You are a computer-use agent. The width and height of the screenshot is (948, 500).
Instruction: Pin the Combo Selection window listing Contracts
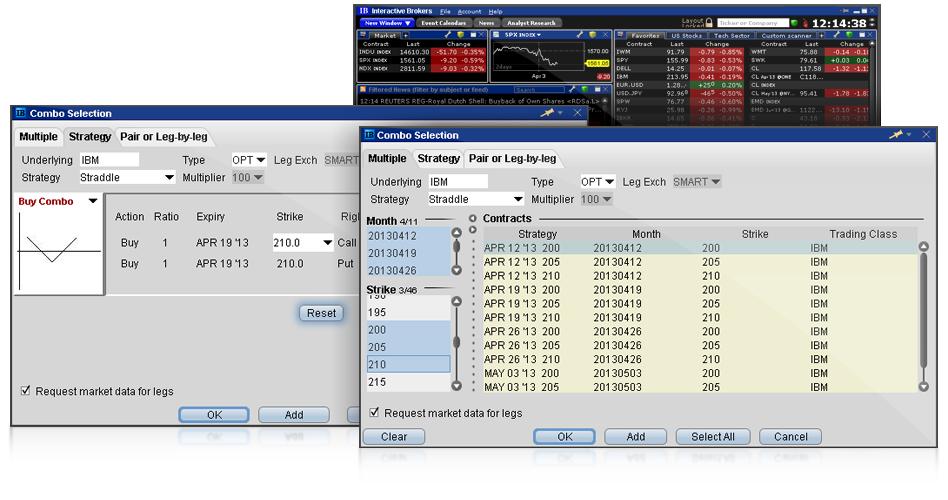coord(897,135)
